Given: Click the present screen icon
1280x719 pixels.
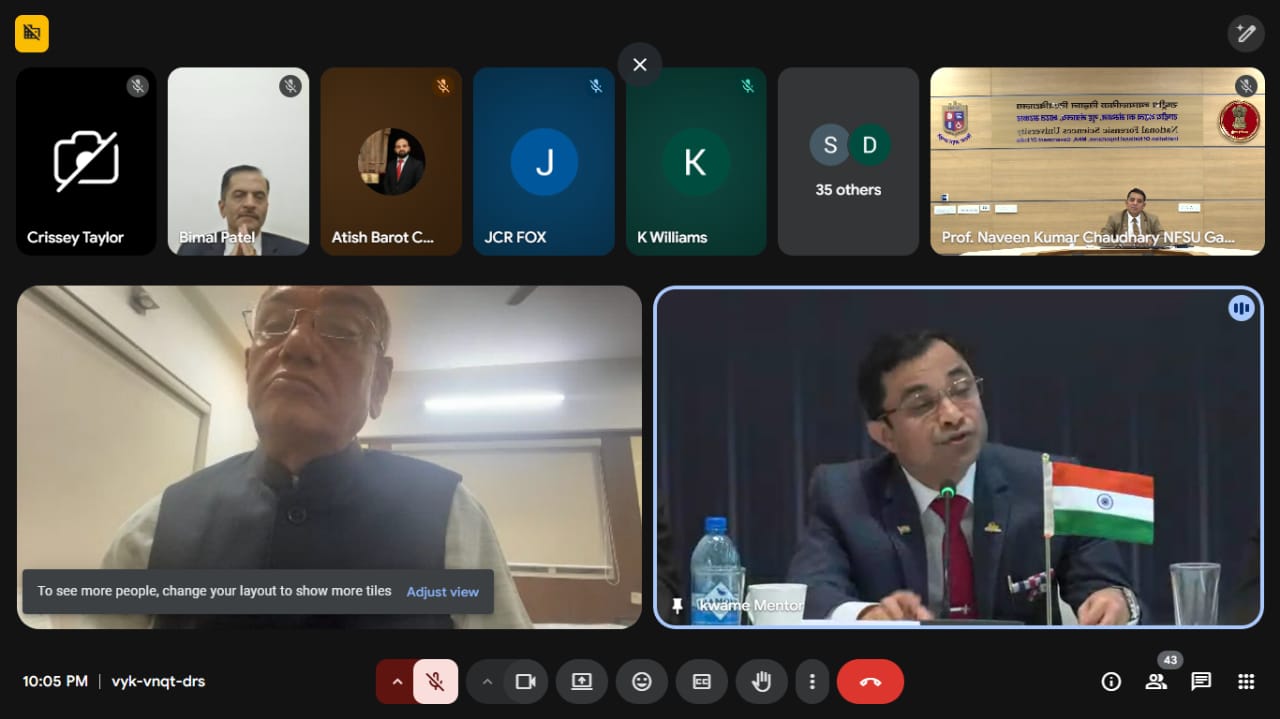Looking at the screenshot, I should [582, 682].
